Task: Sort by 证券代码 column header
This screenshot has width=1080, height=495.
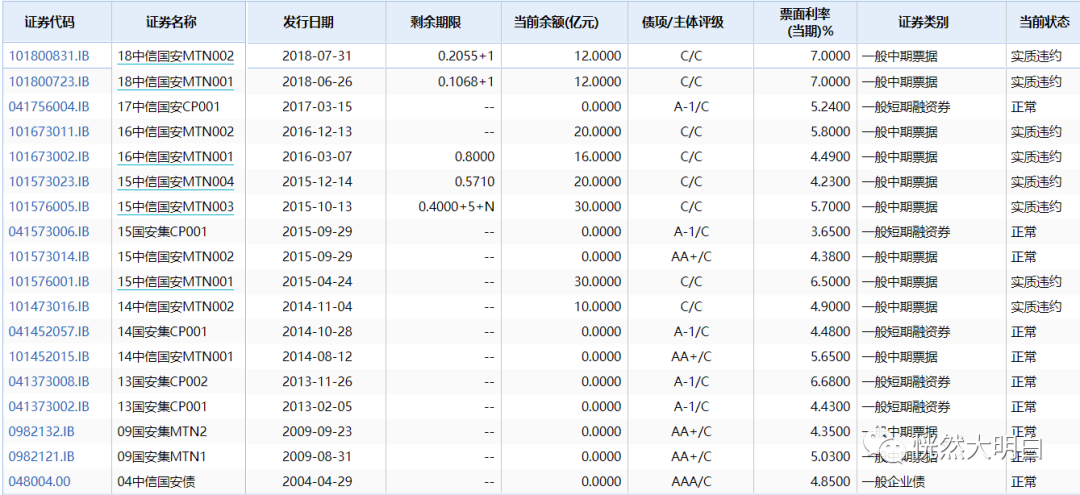Action: 50,22
